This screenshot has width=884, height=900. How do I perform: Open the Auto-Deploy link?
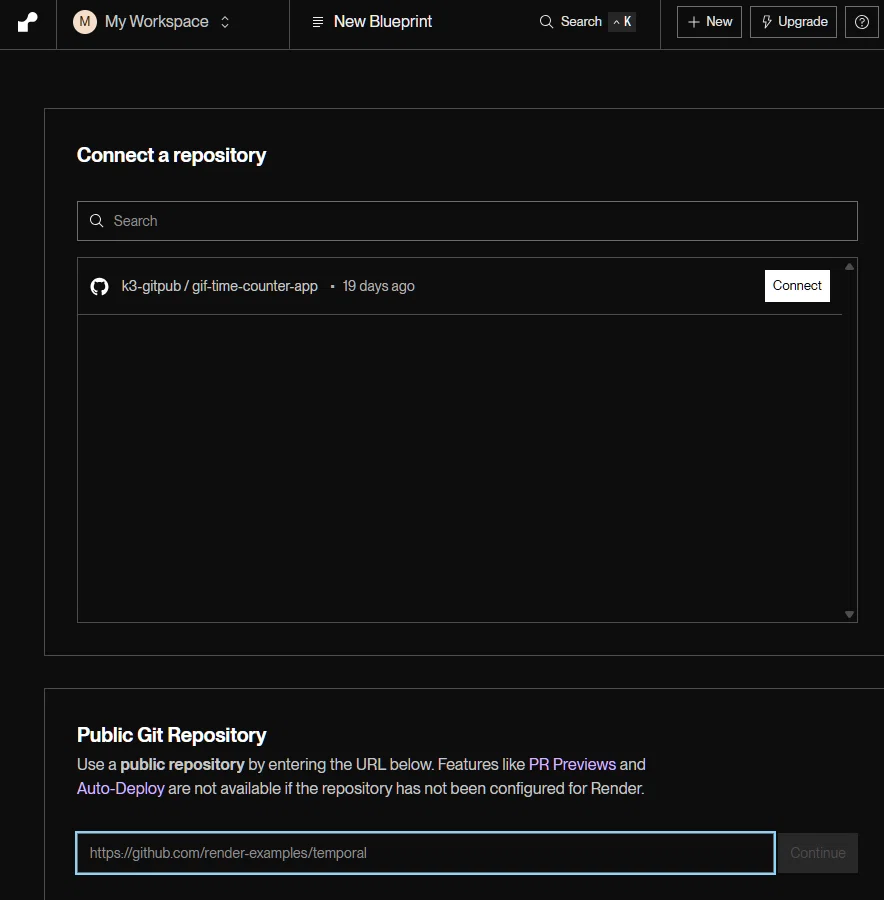pyautogui.click(x=121, y=789)
